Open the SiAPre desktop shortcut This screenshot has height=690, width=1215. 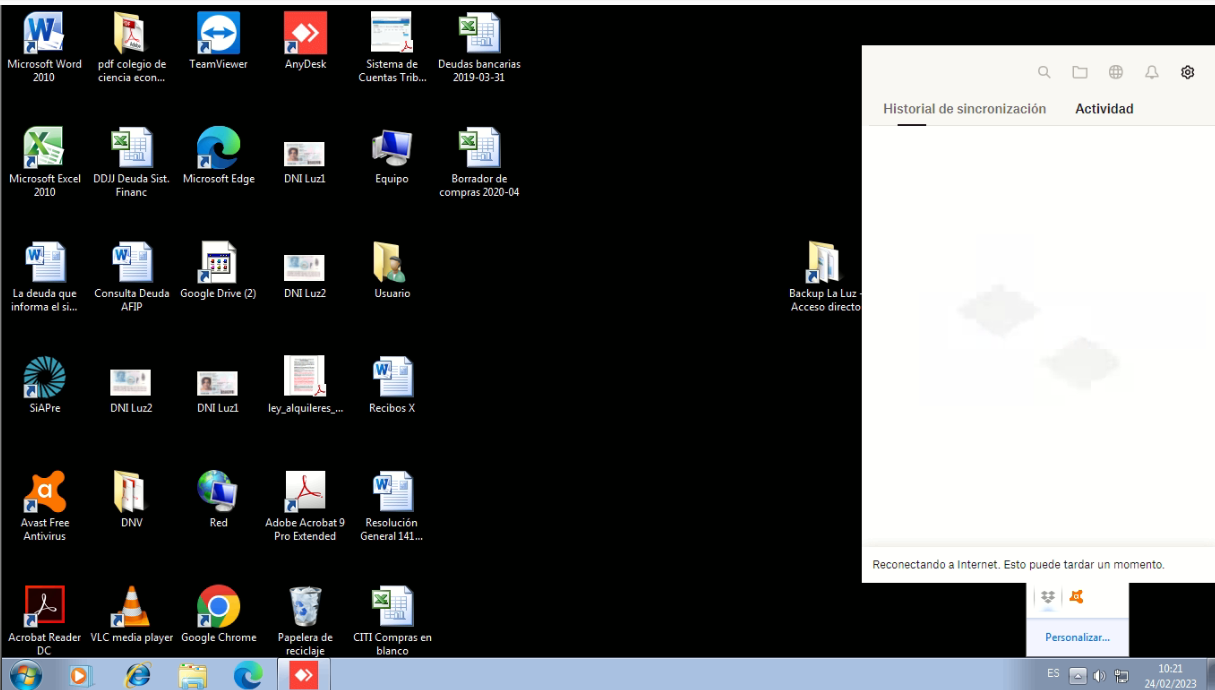click(44, 375)
